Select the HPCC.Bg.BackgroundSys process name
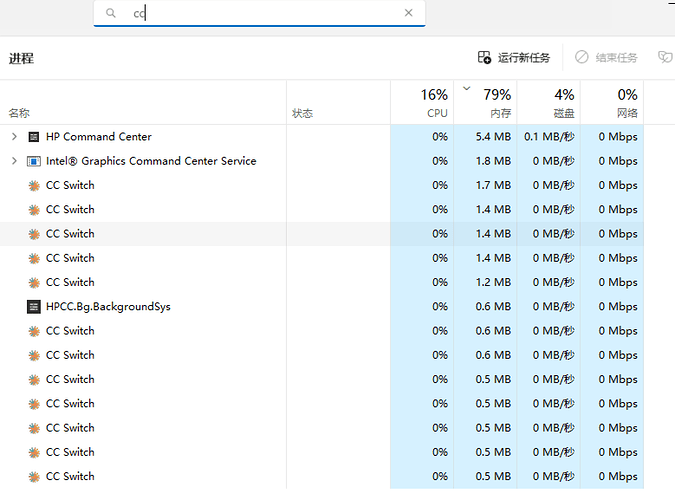This screenshot has width=675, height=500. point(108,307)
